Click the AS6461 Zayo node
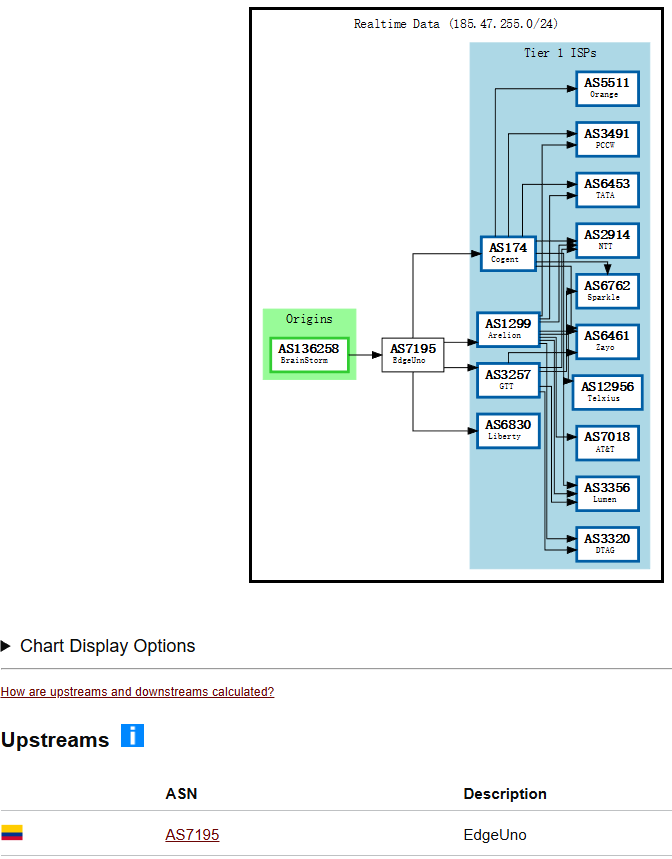The width and height of the screenshot is (672, 859). pos(607,341)
